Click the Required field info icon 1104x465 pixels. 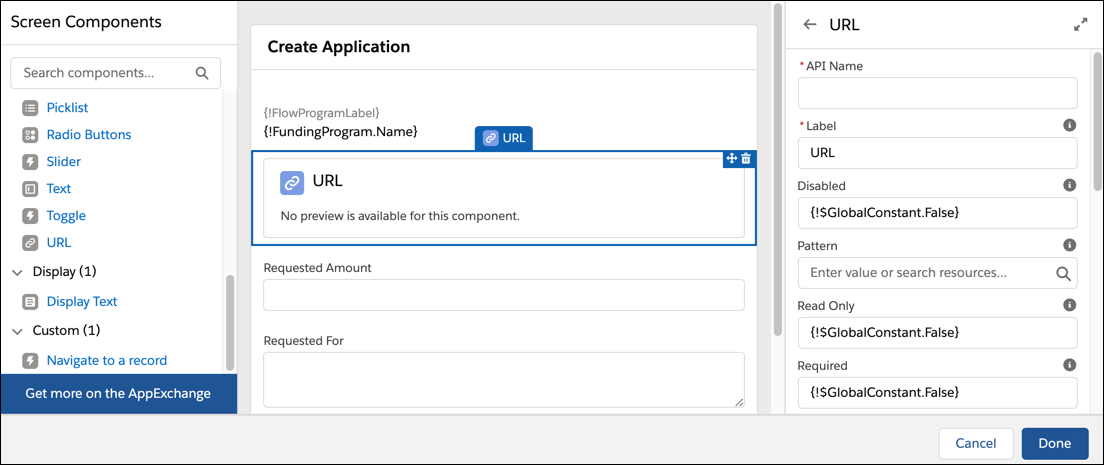1069,365
